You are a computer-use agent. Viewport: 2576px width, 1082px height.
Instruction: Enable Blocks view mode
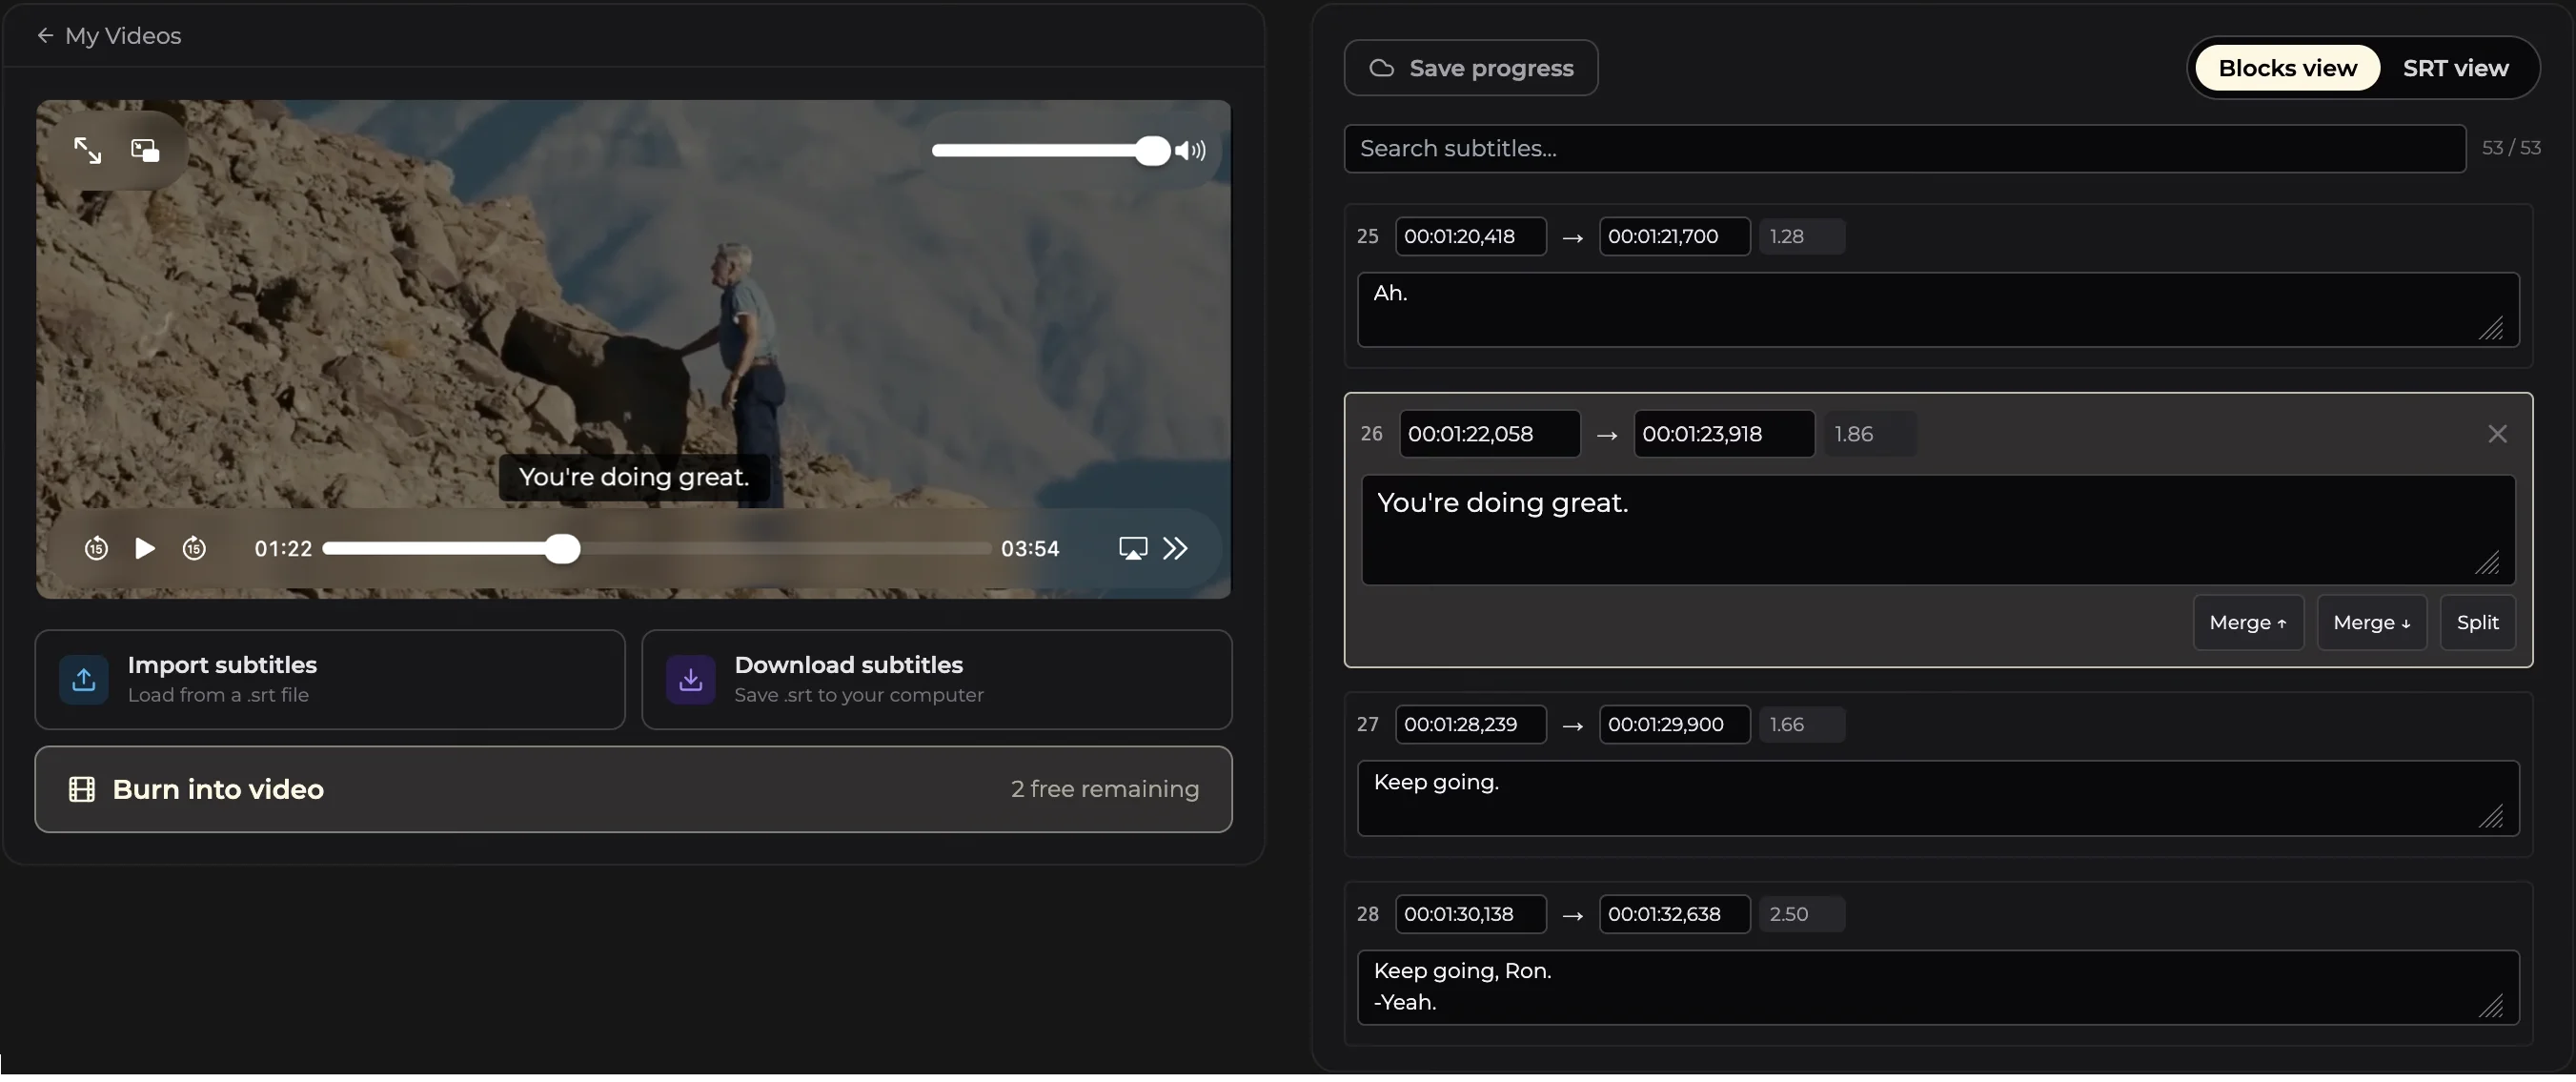[x=2286, y=67]
